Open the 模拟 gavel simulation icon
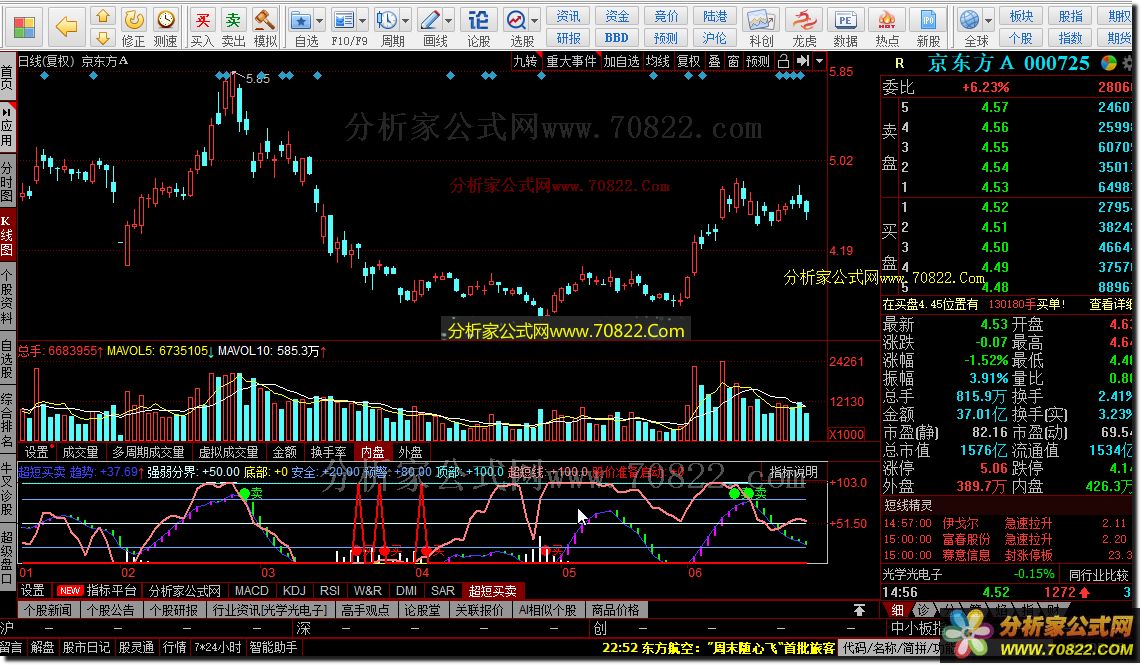This screenshot has width=1142, height=665. (x=264, y=20)
